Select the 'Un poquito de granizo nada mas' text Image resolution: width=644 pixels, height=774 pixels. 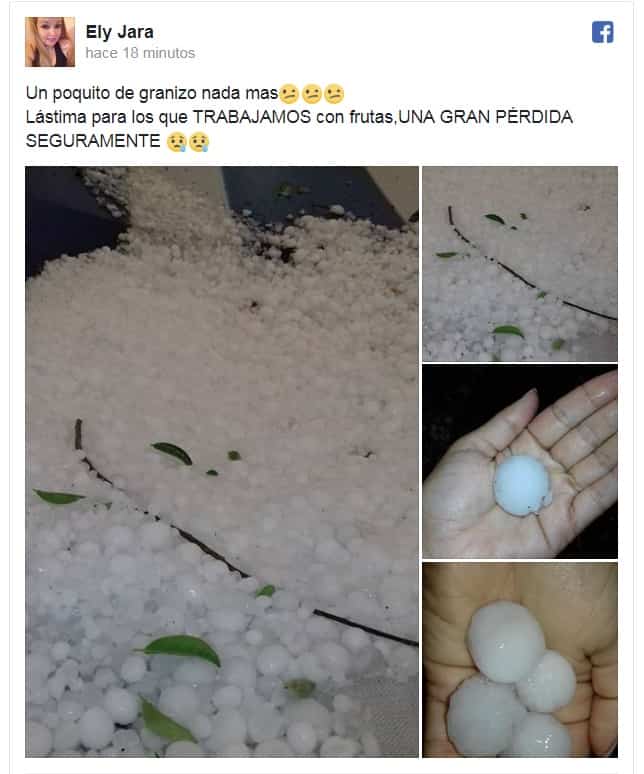[152, 93]
